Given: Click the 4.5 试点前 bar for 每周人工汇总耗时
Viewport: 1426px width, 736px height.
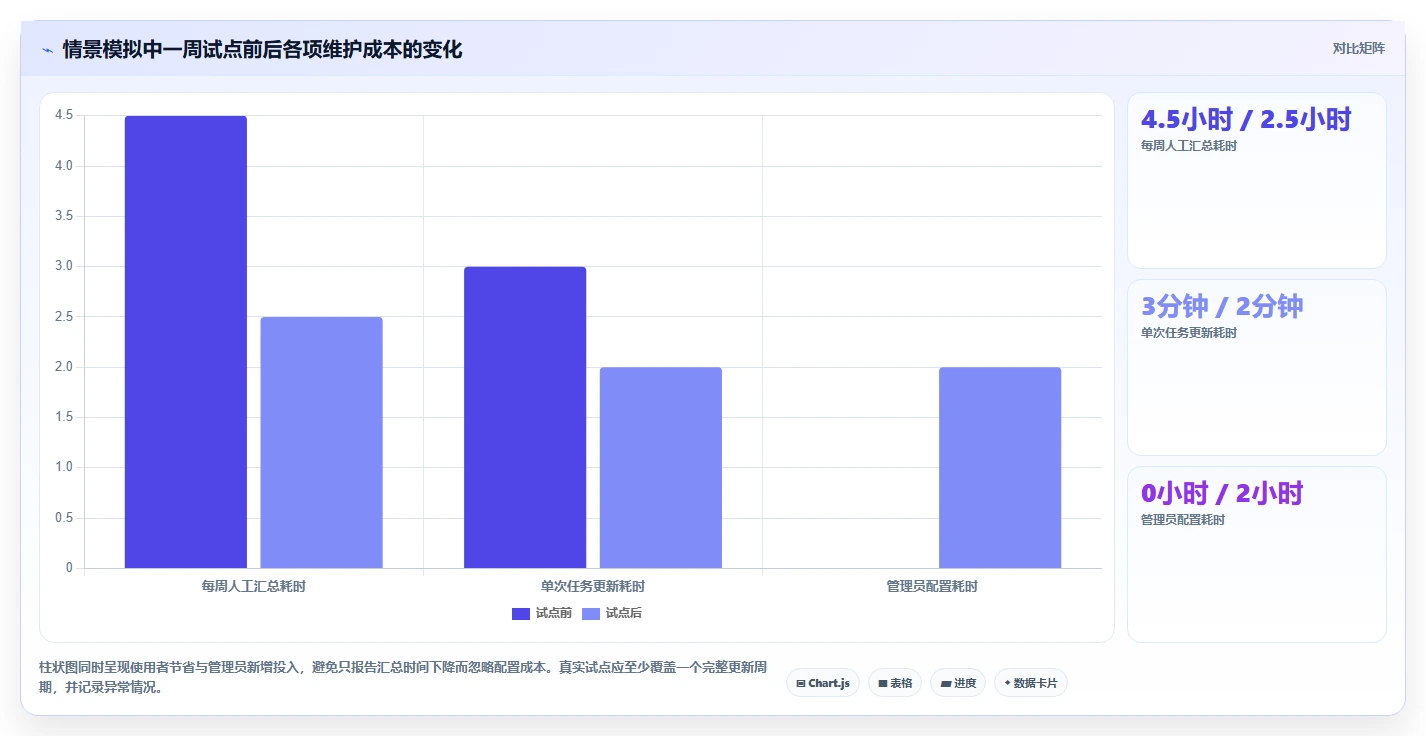Looking at the screenshot, I should tap(185, 342).
